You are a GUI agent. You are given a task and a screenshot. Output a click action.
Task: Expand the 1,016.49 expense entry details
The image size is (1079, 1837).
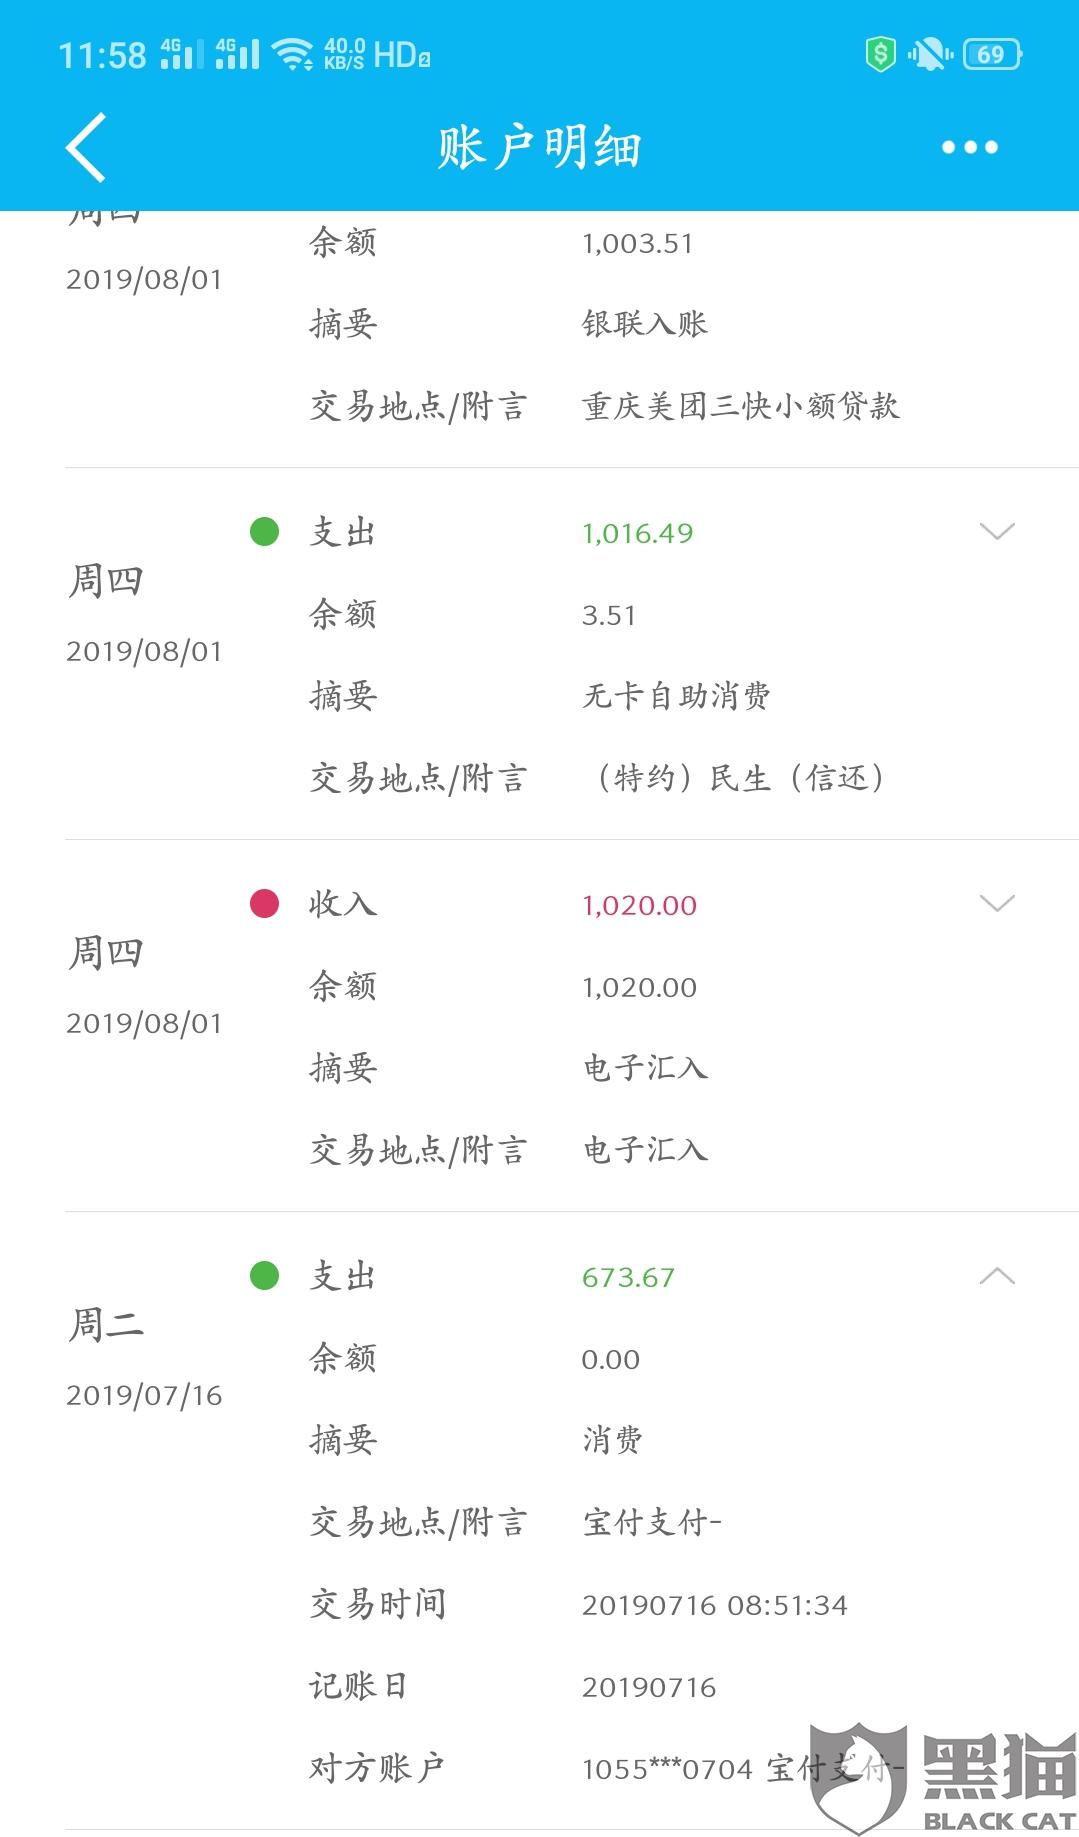(997, 531)
